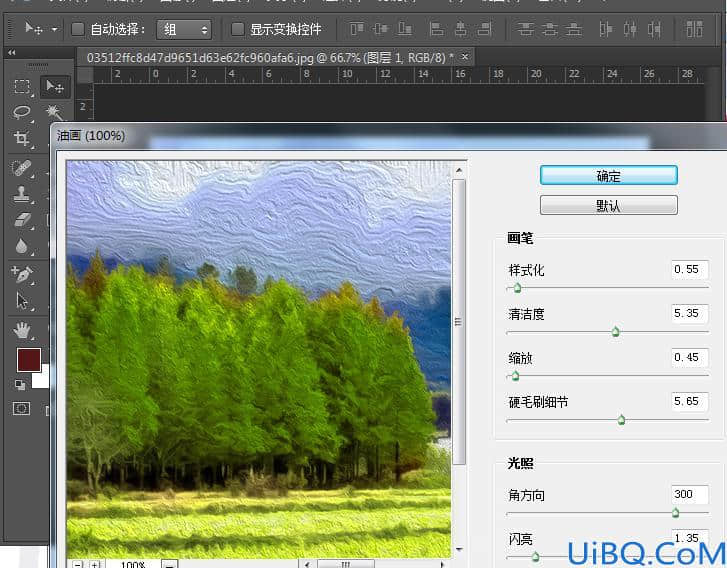Enable the 显示变换控件 checkbox
The width and height of the screenshot is (727, 568).
(x=237, y=29)
